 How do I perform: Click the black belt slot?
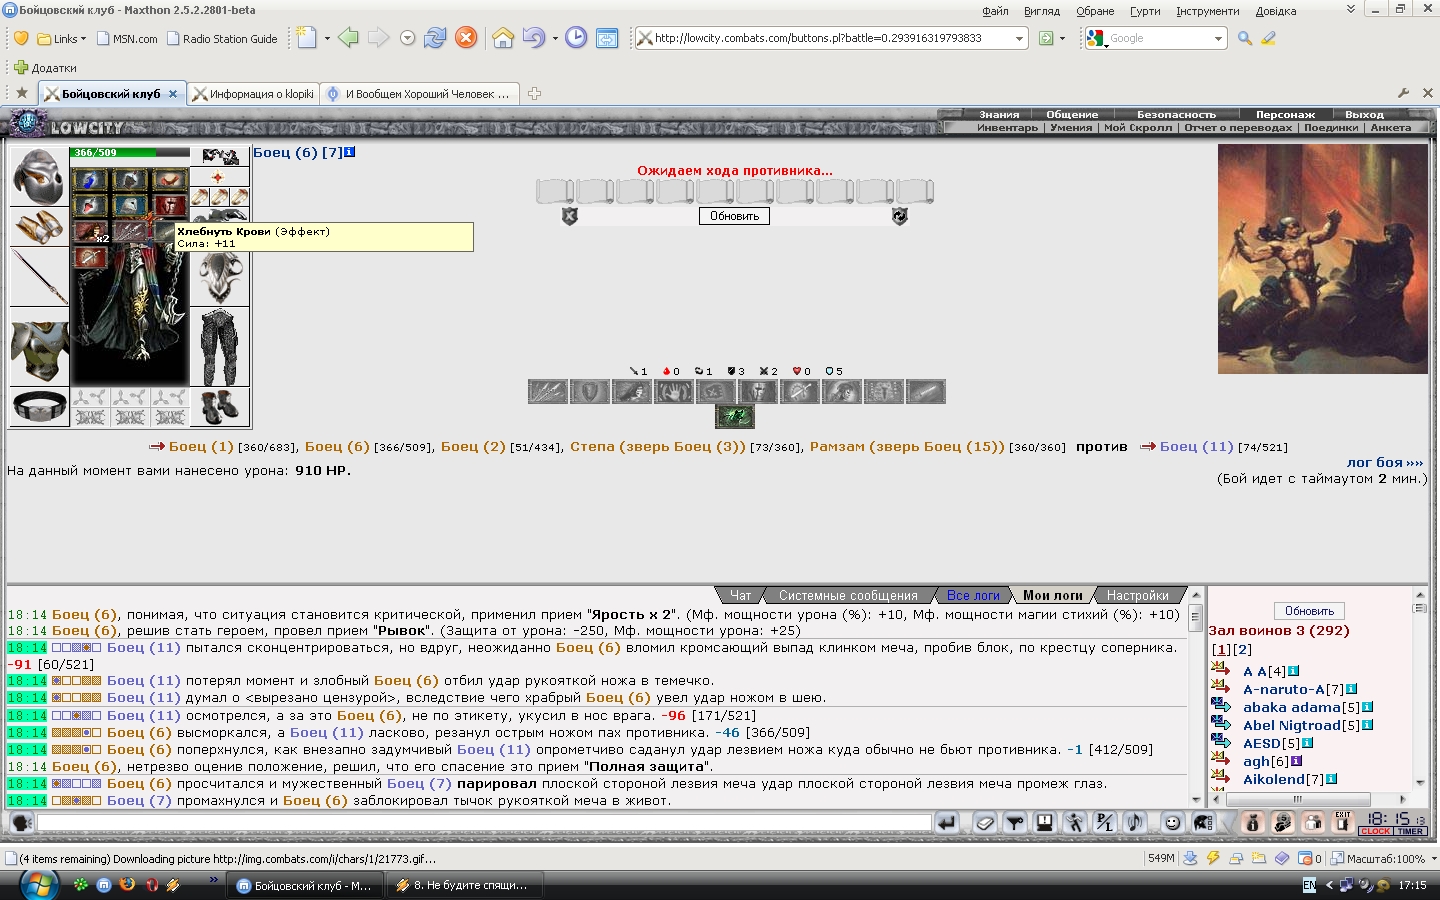pos(39,407)
